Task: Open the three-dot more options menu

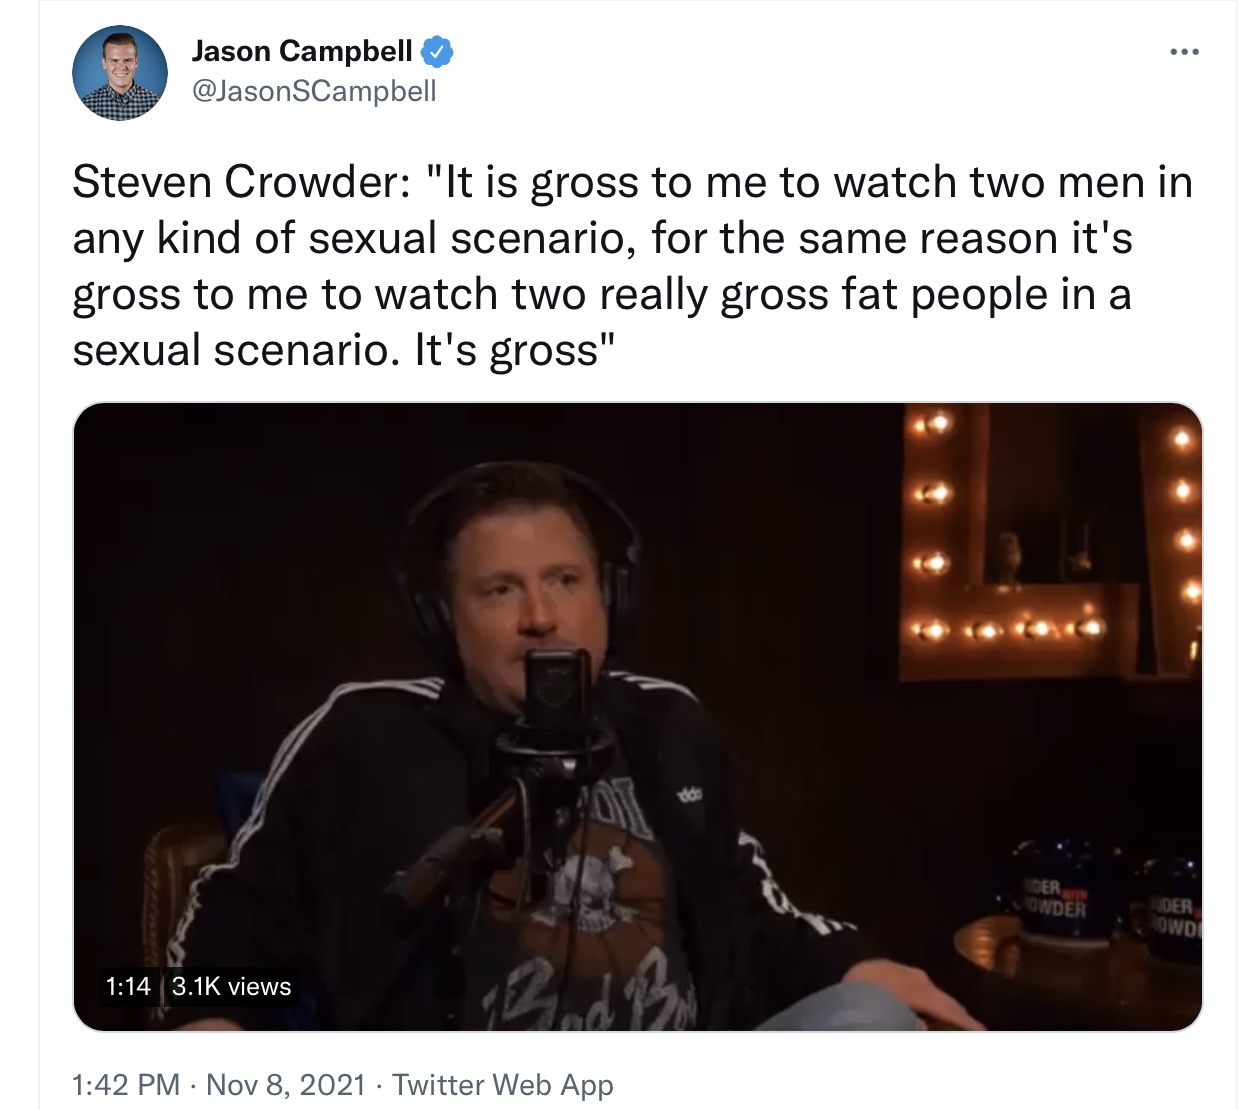Action: point(1184,51)
